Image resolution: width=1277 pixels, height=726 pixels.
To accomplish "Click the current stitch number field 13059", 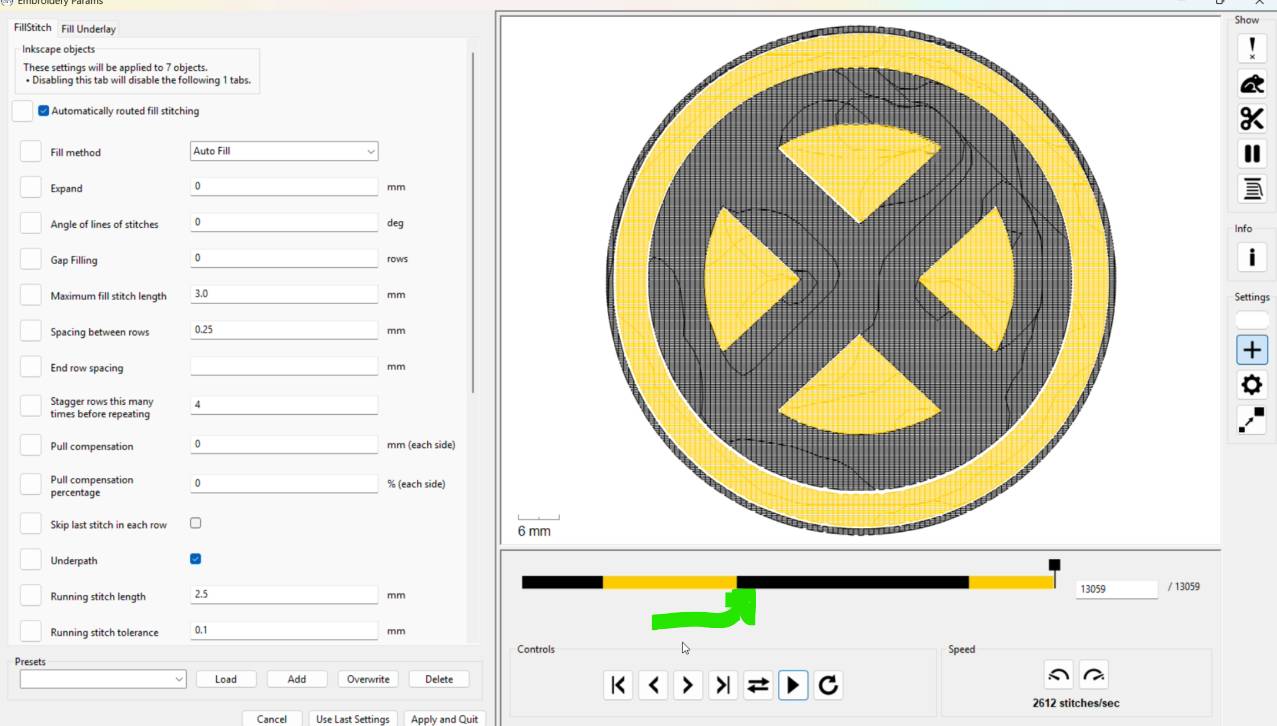I will pos(1116,589).
